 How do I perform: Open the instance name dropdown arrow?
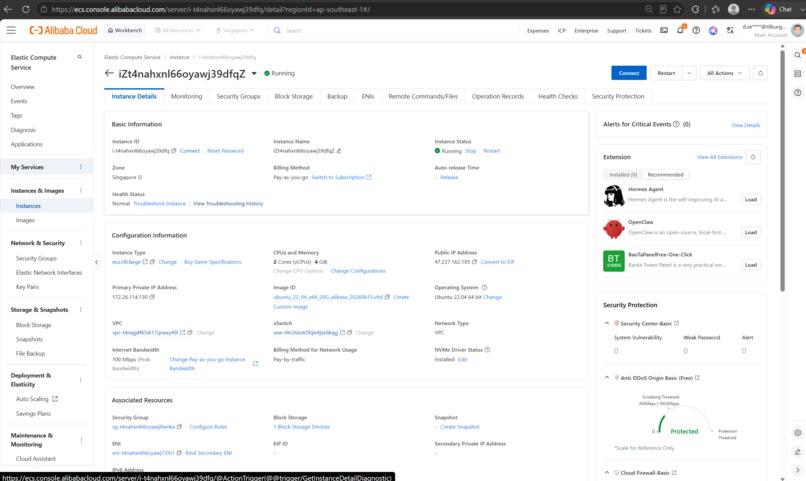click(x=254, y=73)
